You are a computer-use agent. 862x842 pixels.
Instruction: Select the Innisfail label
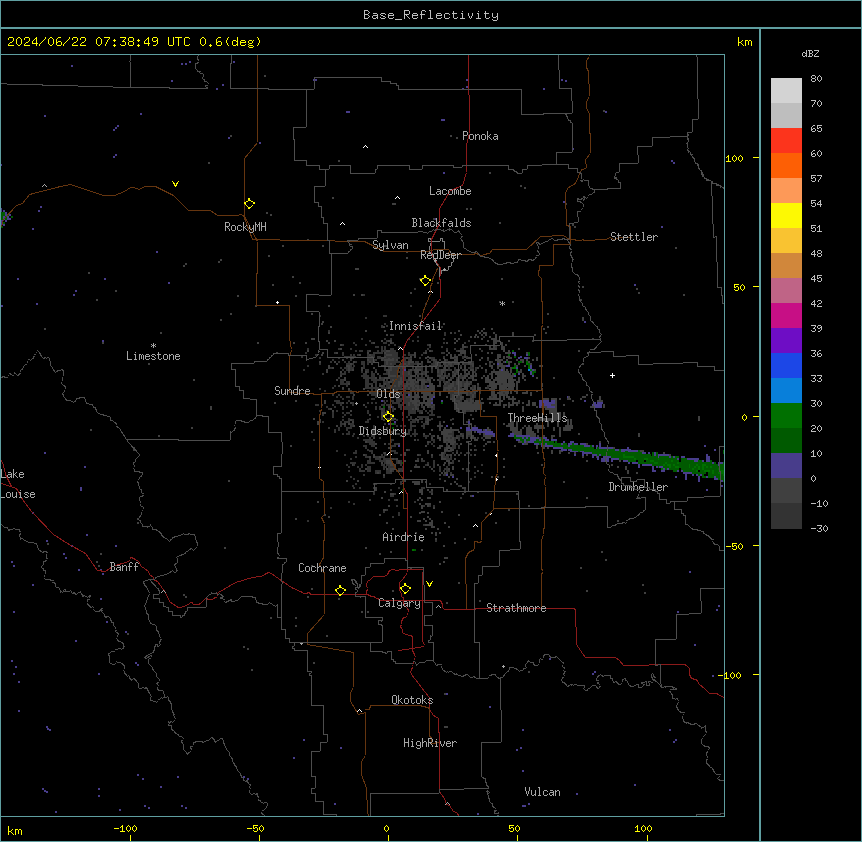tap(415, 326)
